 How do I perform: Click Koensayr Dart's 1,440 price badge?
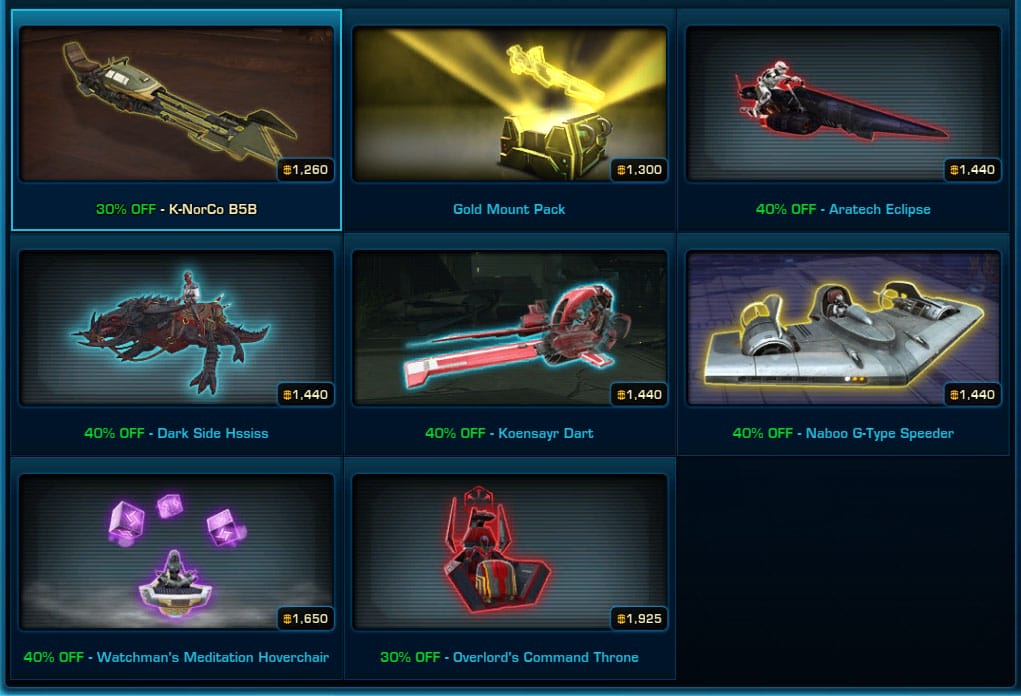click(x=639, y=395)
